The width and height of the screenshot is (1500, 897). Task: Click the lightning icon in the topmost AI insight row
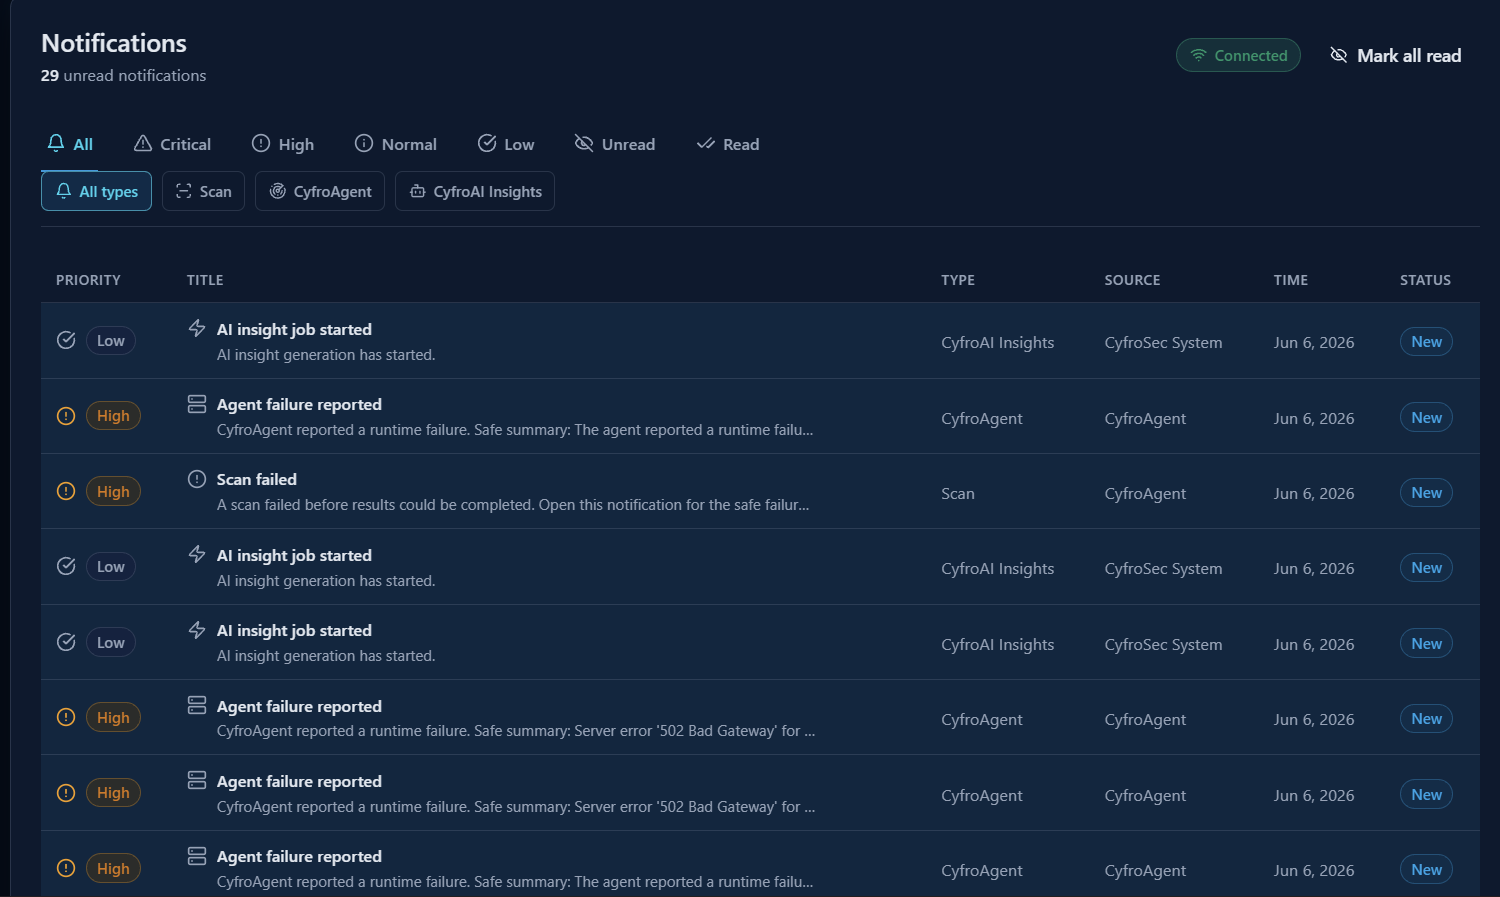click(197, 328)
